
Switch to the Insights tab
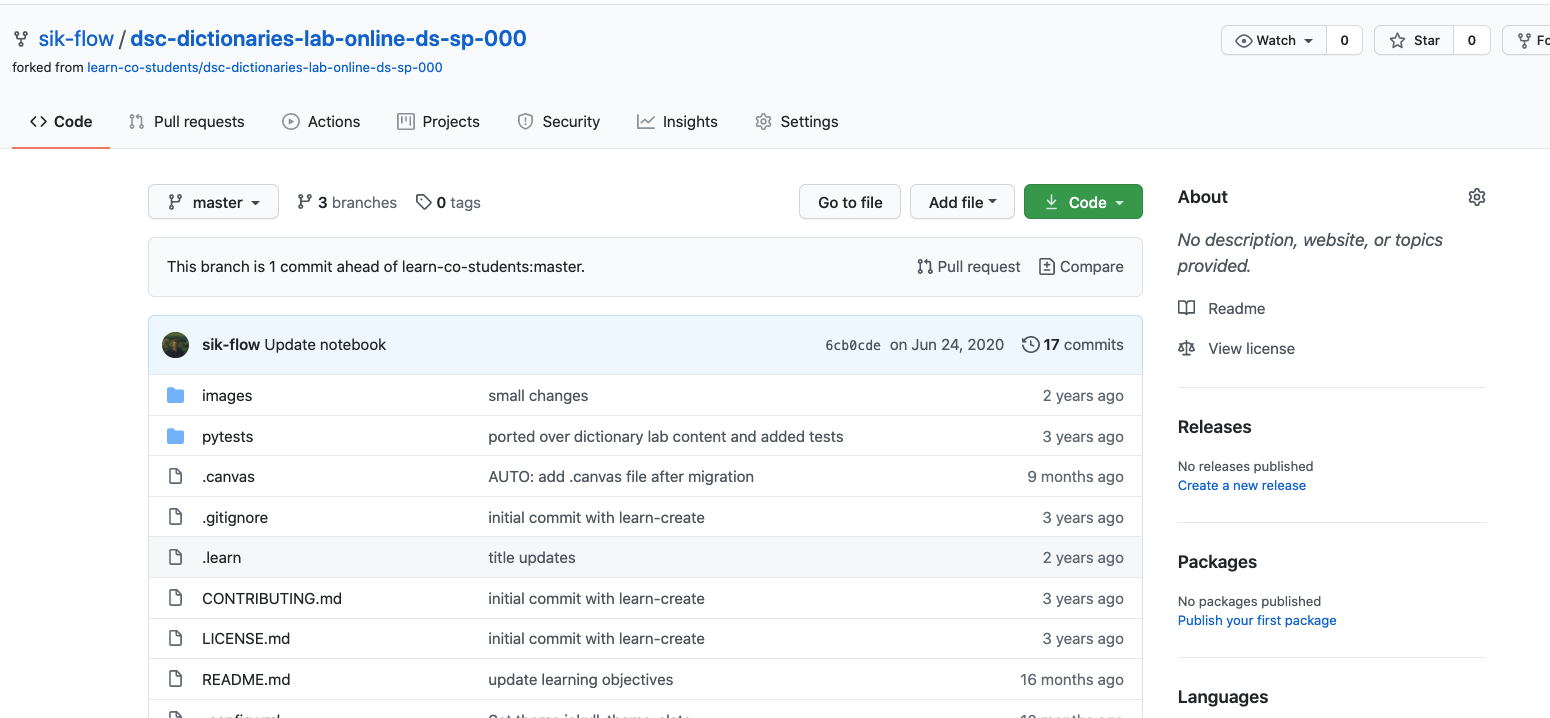point(677,122)
